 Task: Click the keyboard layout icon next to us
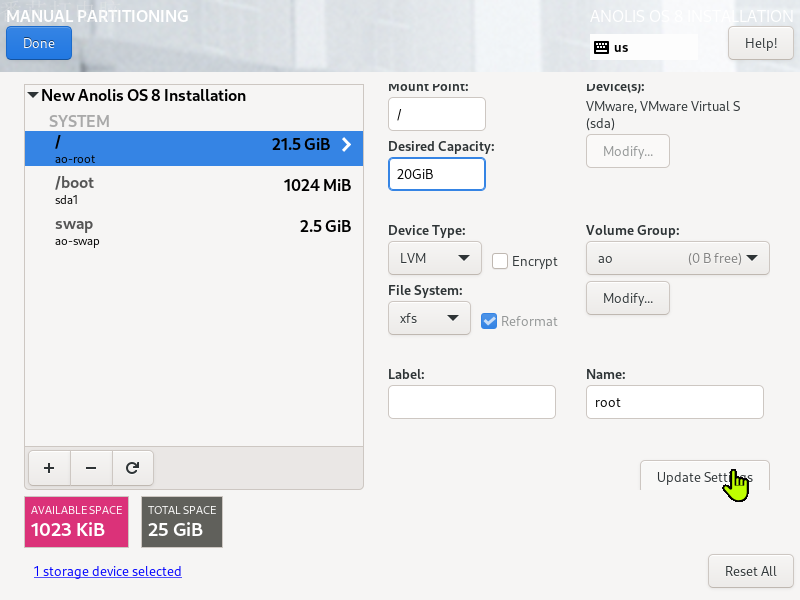point(602,47)
